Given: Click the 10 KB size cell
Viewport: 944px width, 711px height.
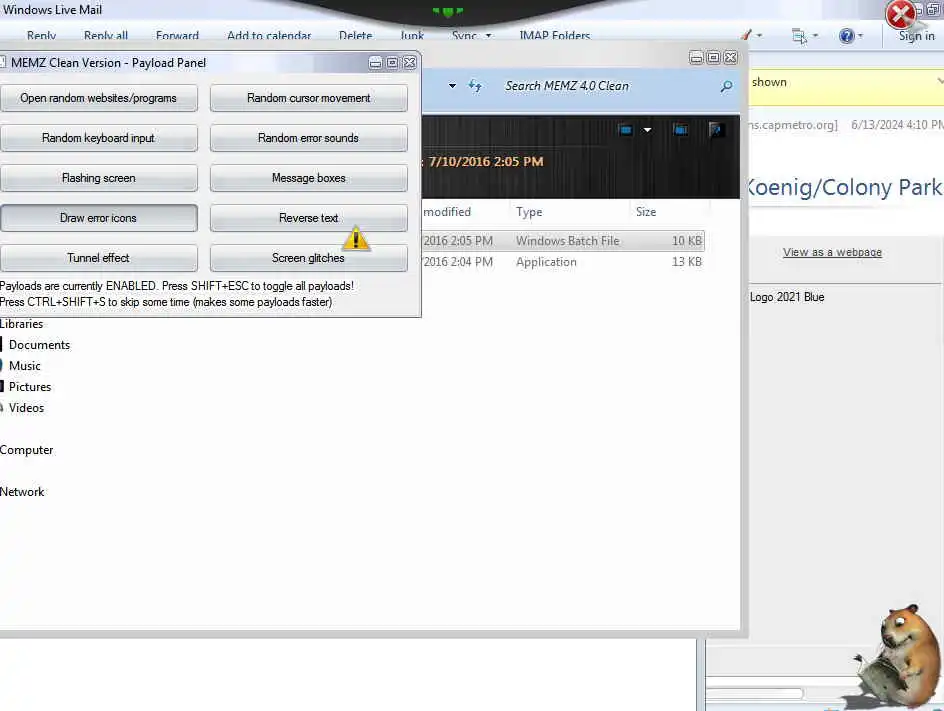Looking at the screenshot, I should coord(687,241).
